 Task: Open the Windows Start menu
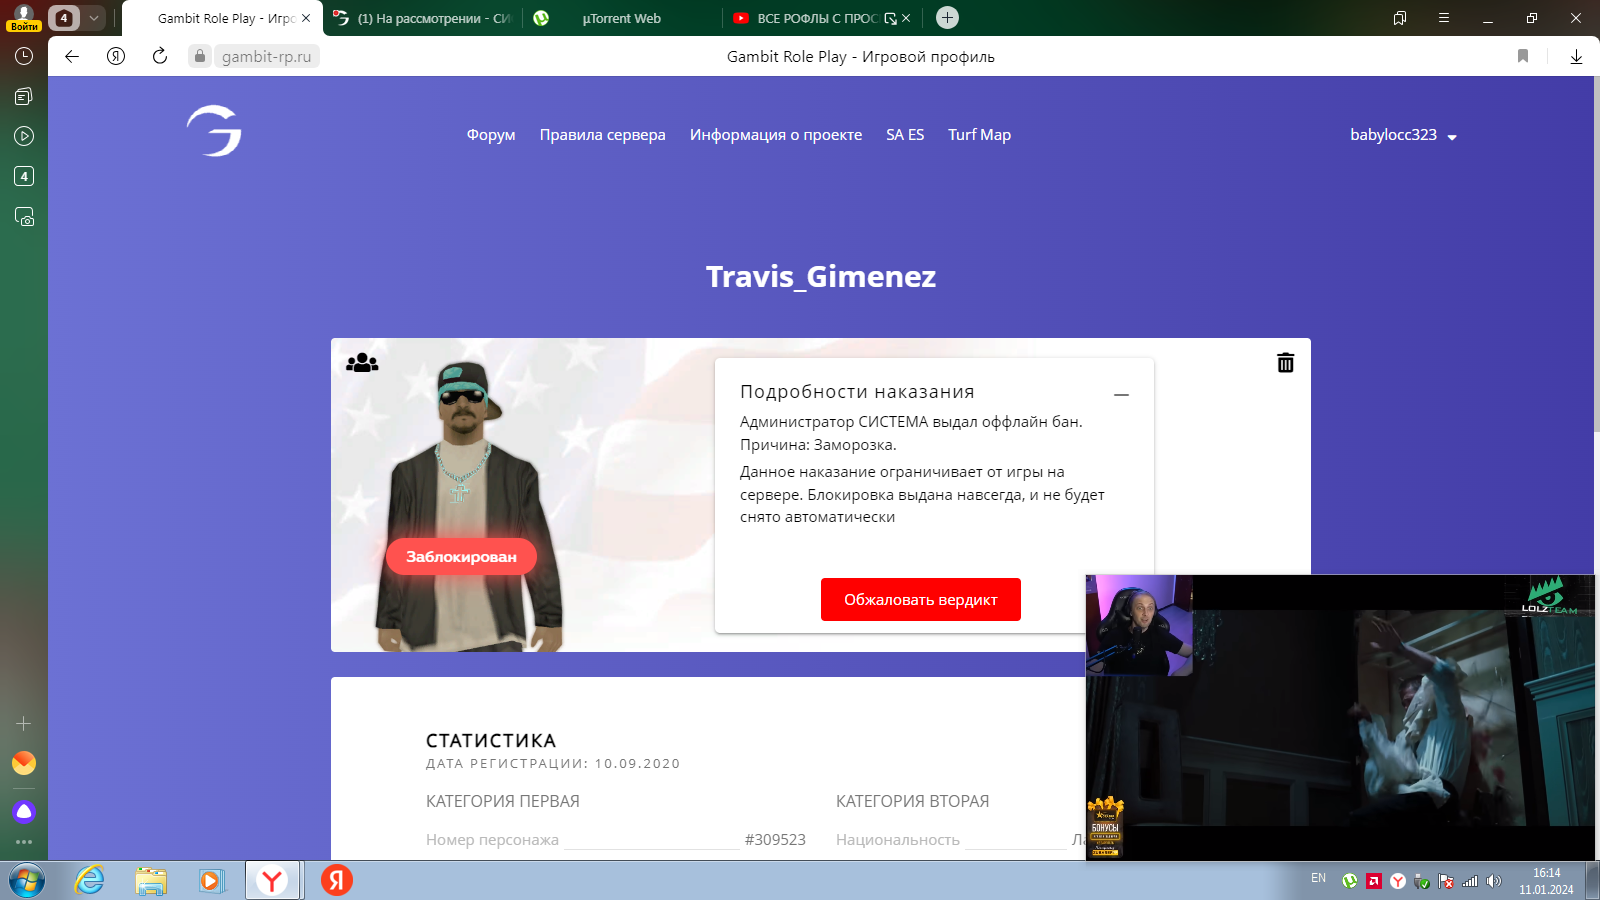point(27,881)
